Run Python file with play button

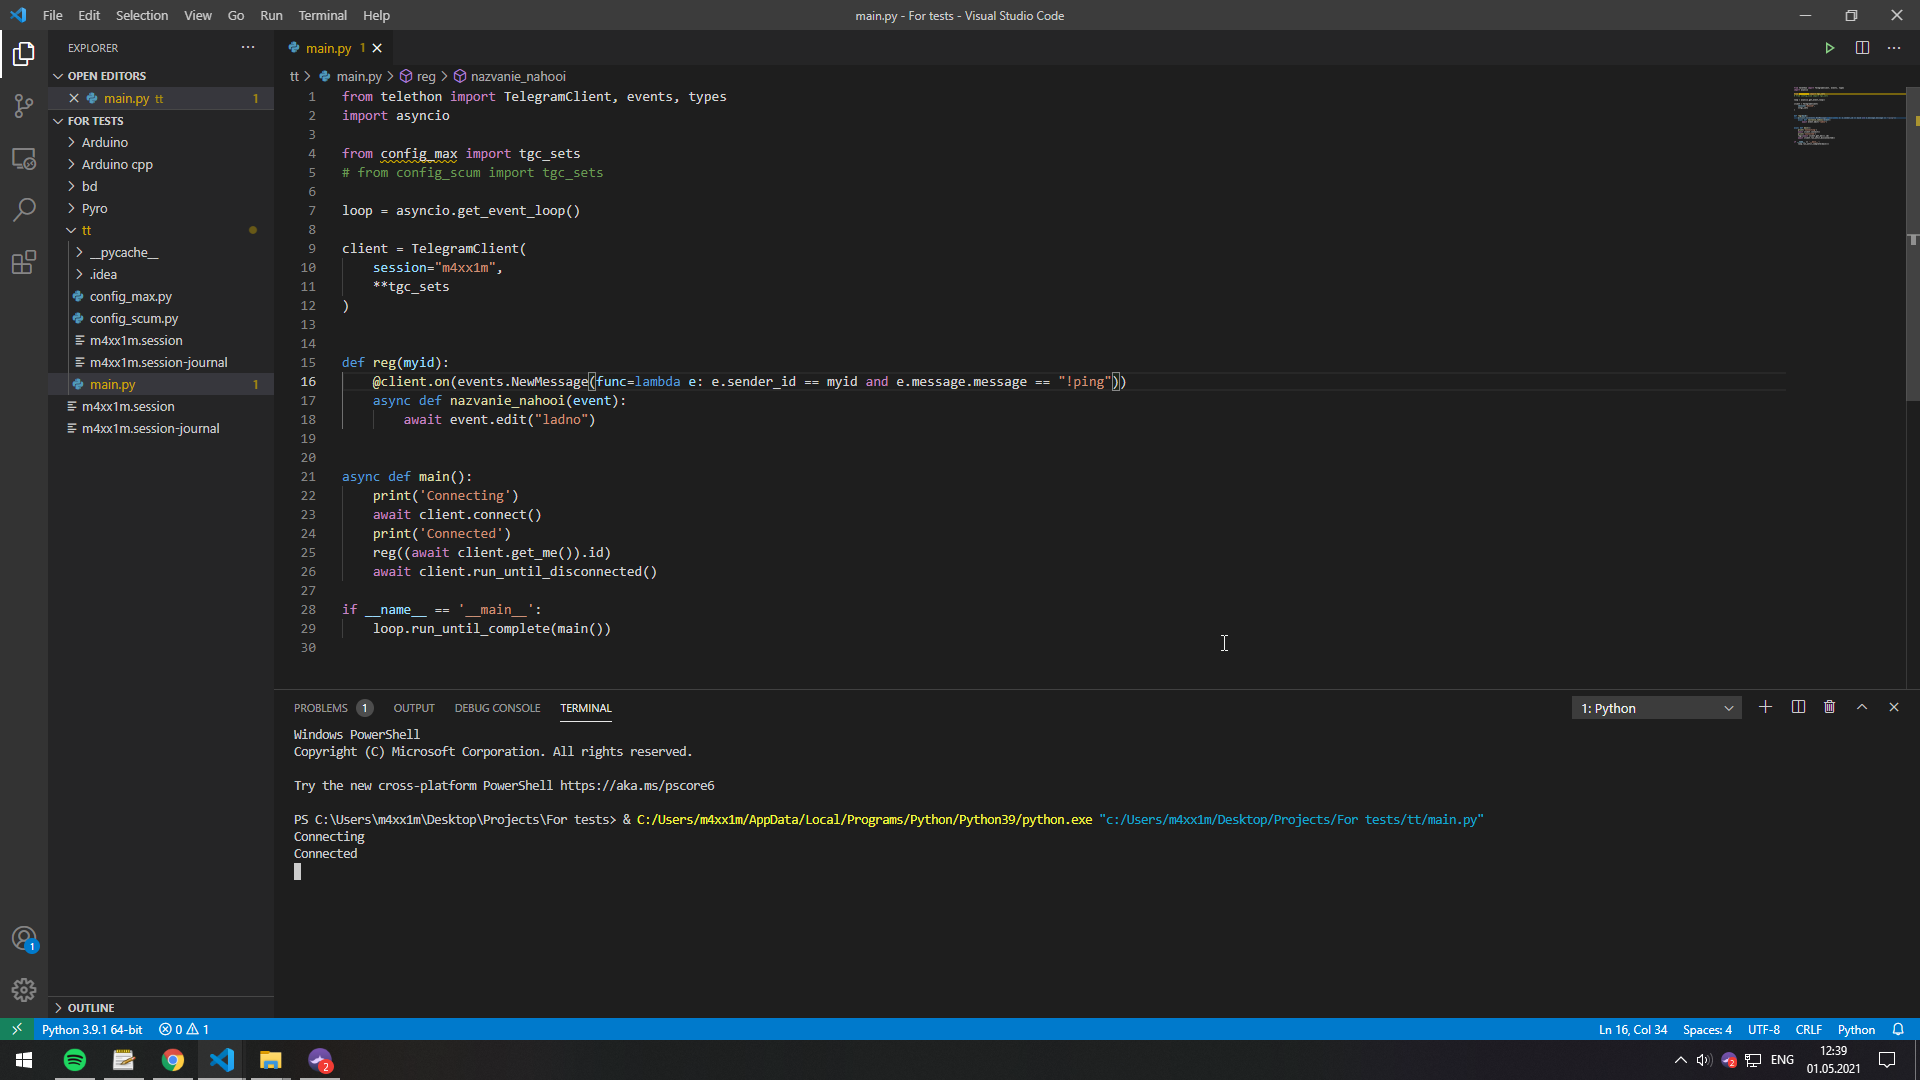[1829, 48]
